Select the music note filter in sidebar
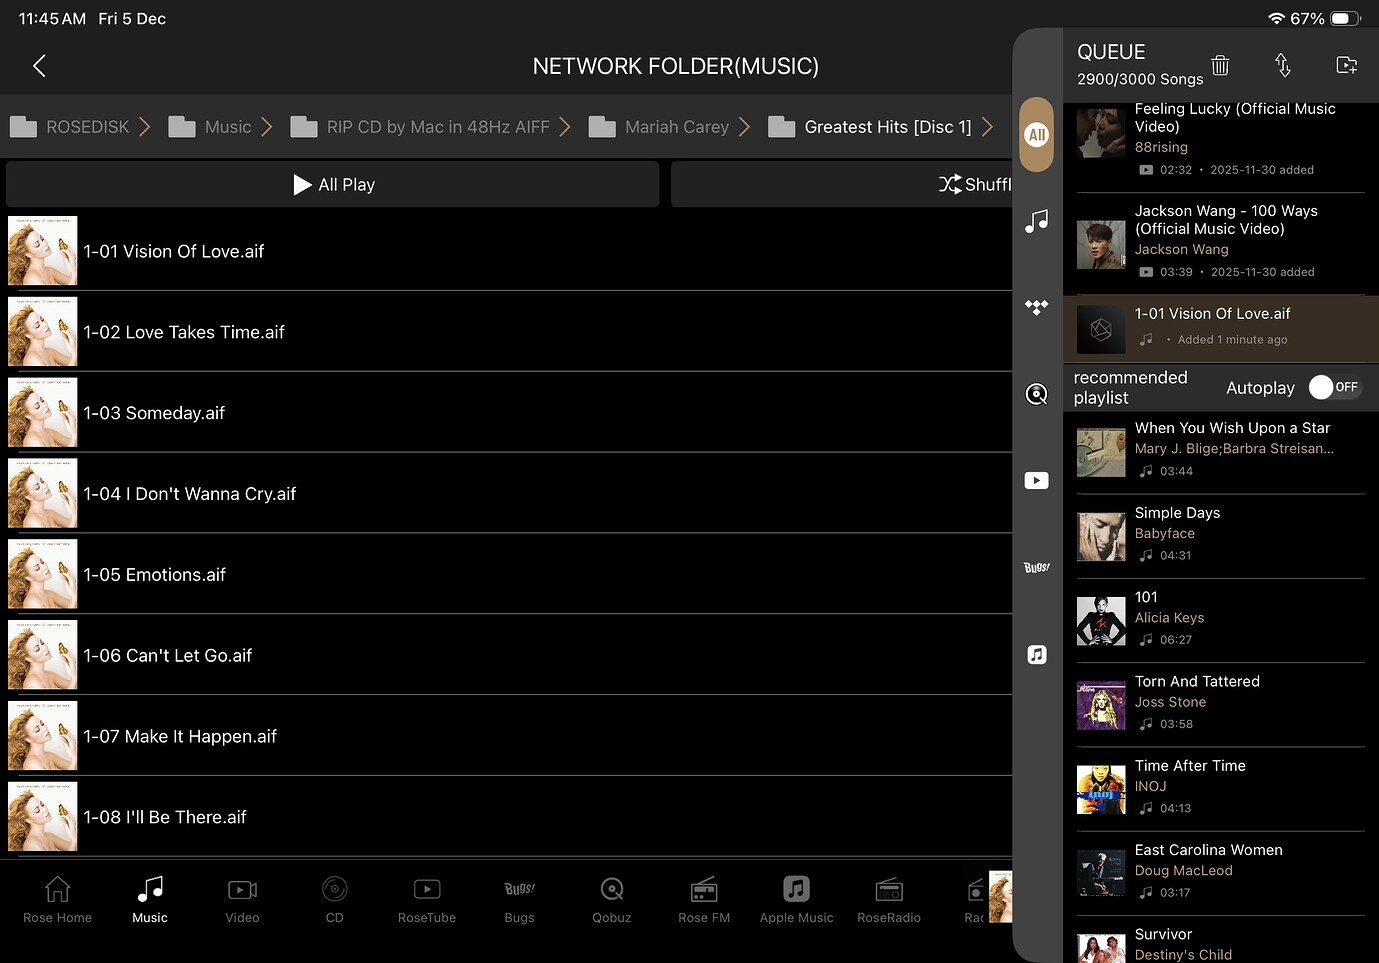1379x963 pixels. tap(1037, 221)
